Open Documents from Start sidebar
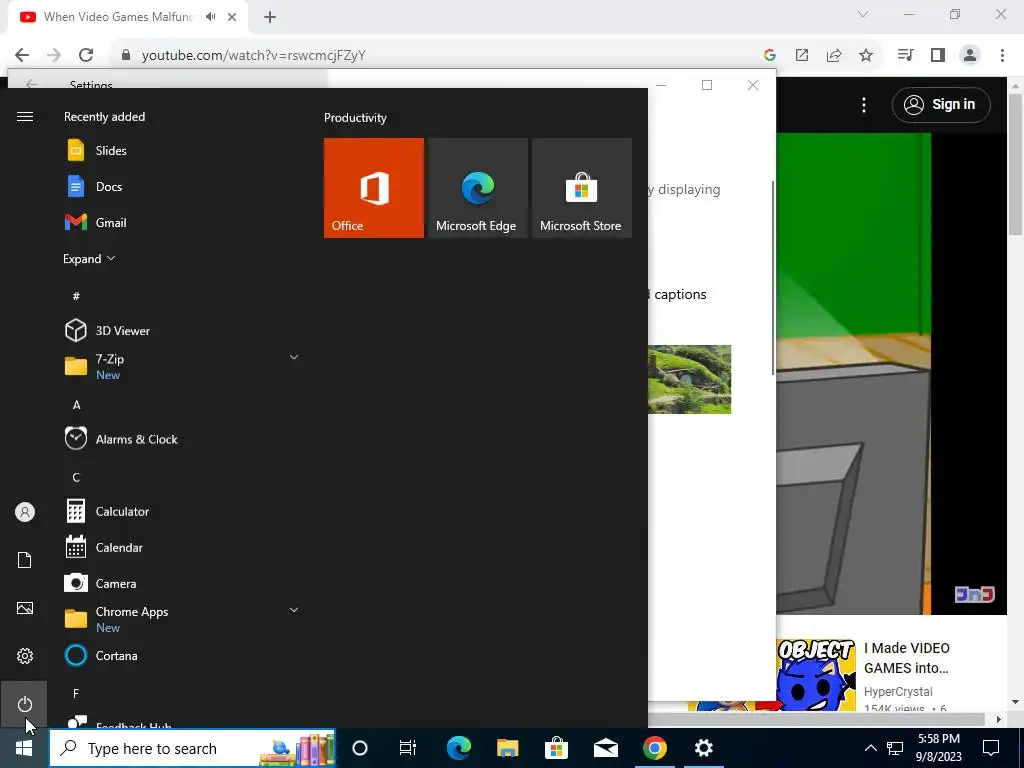Viewport: 1024px width, 768px height. [24, 560]
